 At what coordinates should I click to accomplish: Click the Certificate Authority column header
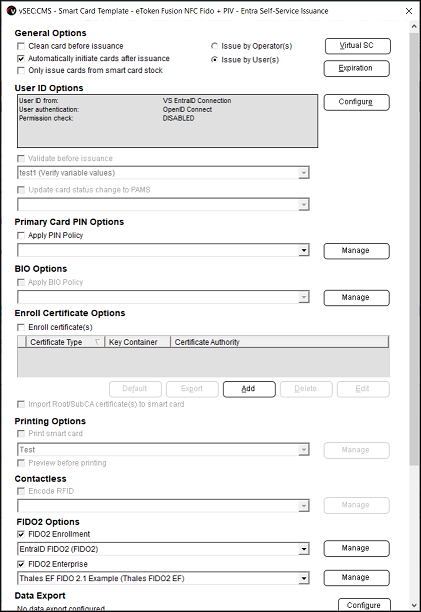pyautogui.click(x=280, y=342)
